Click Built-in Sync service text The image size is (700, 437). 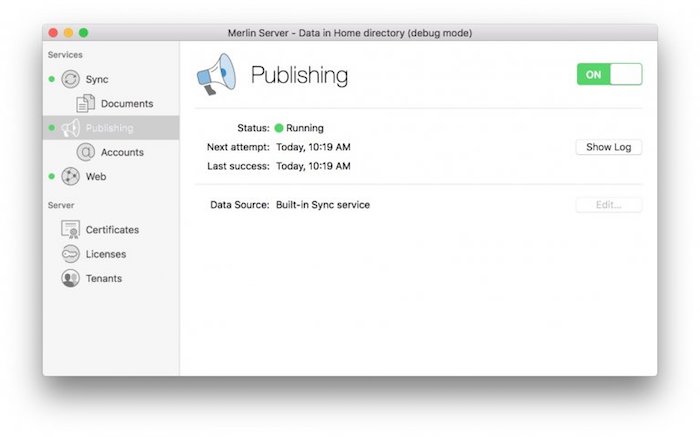tap(323, 205)
